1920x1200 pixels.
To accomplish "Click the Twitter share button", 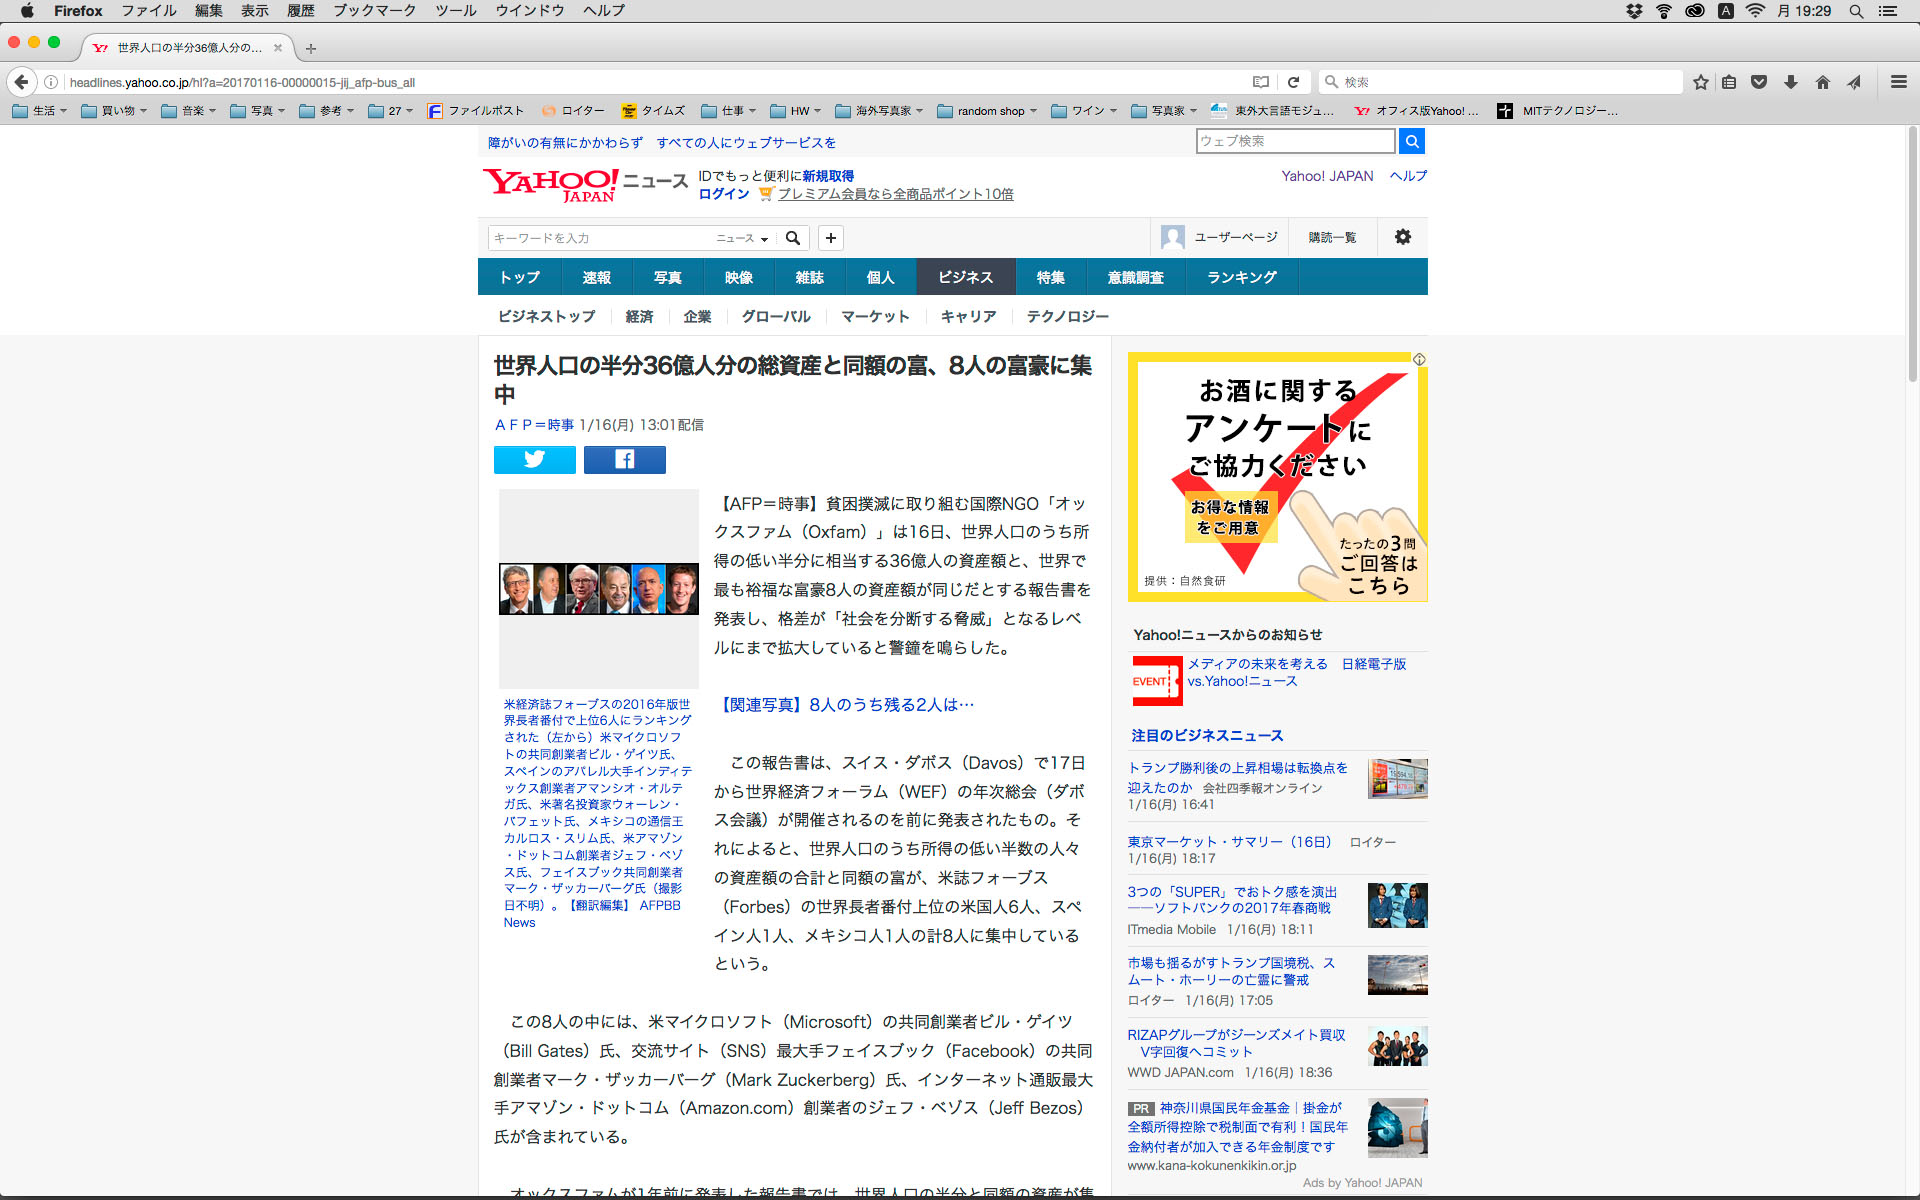I will tap(534, 459).
